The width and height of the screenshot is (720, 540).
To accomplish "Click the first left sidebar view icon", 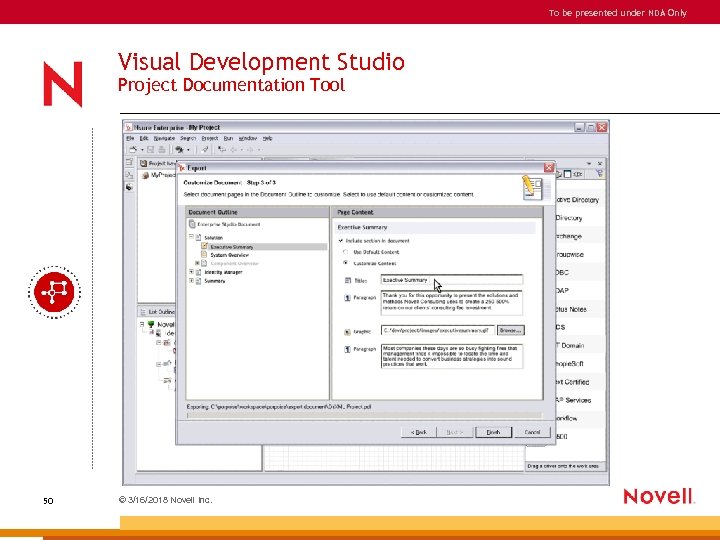I will pos(129,162).
